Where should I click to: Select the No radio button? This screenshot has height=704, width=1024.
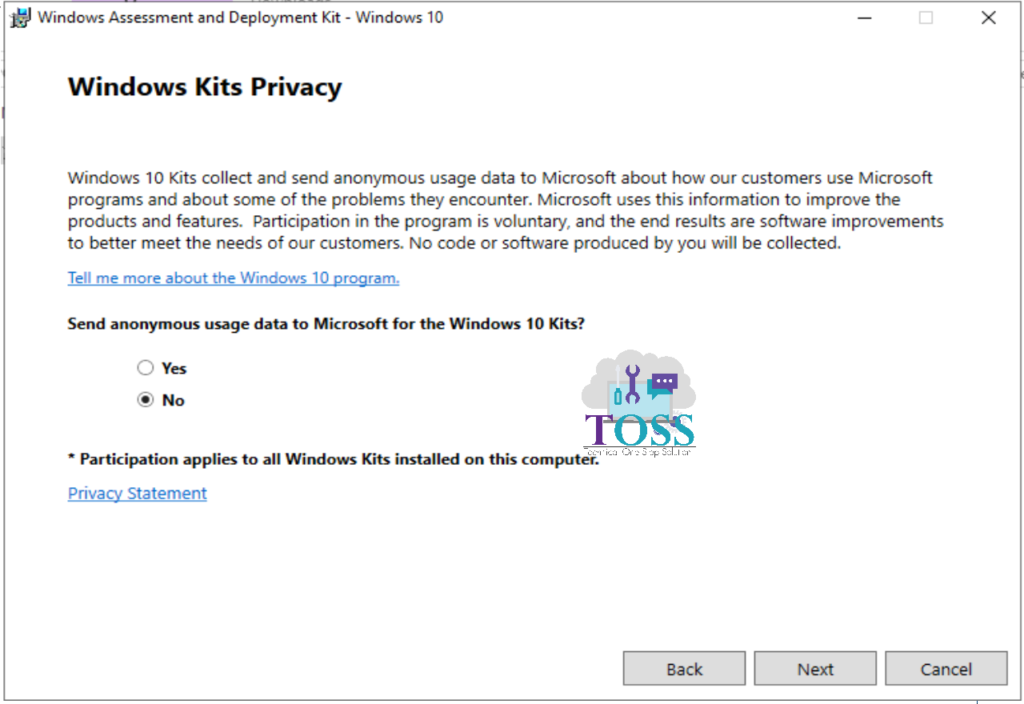pos(145,400)
